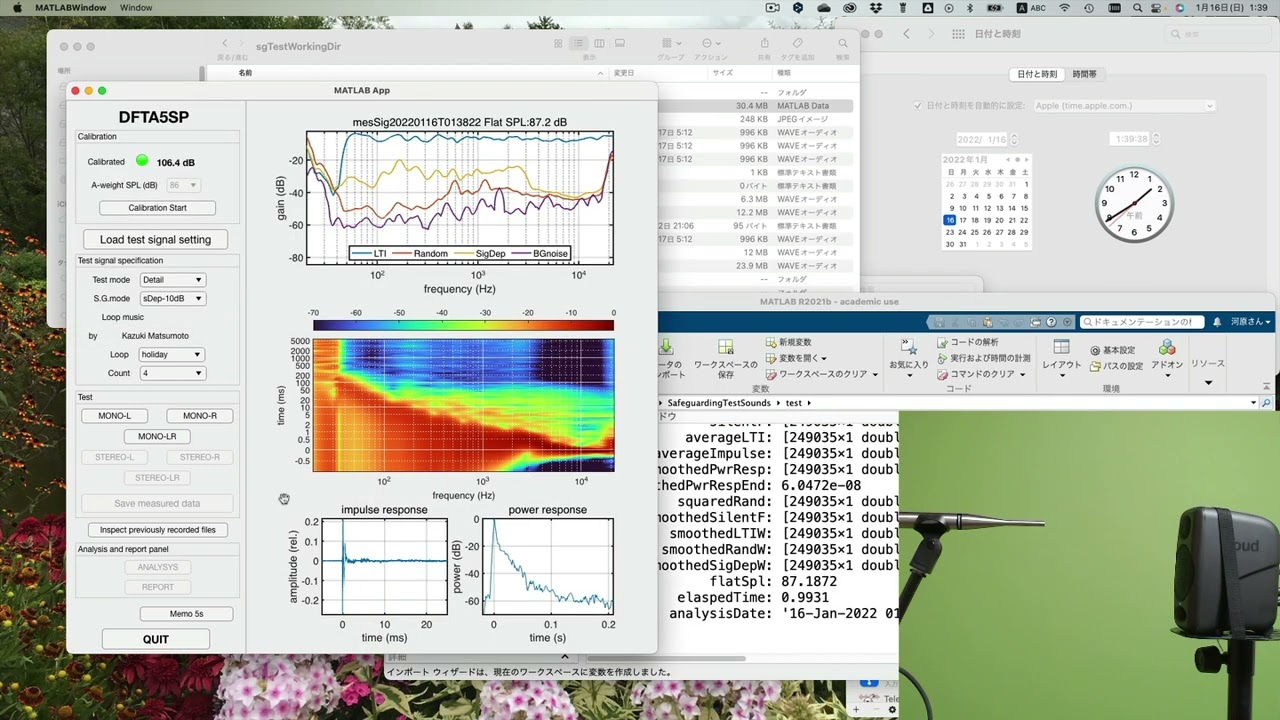
Task: Click Analyze Code (コードの解析) item
Action: point(968,342)
